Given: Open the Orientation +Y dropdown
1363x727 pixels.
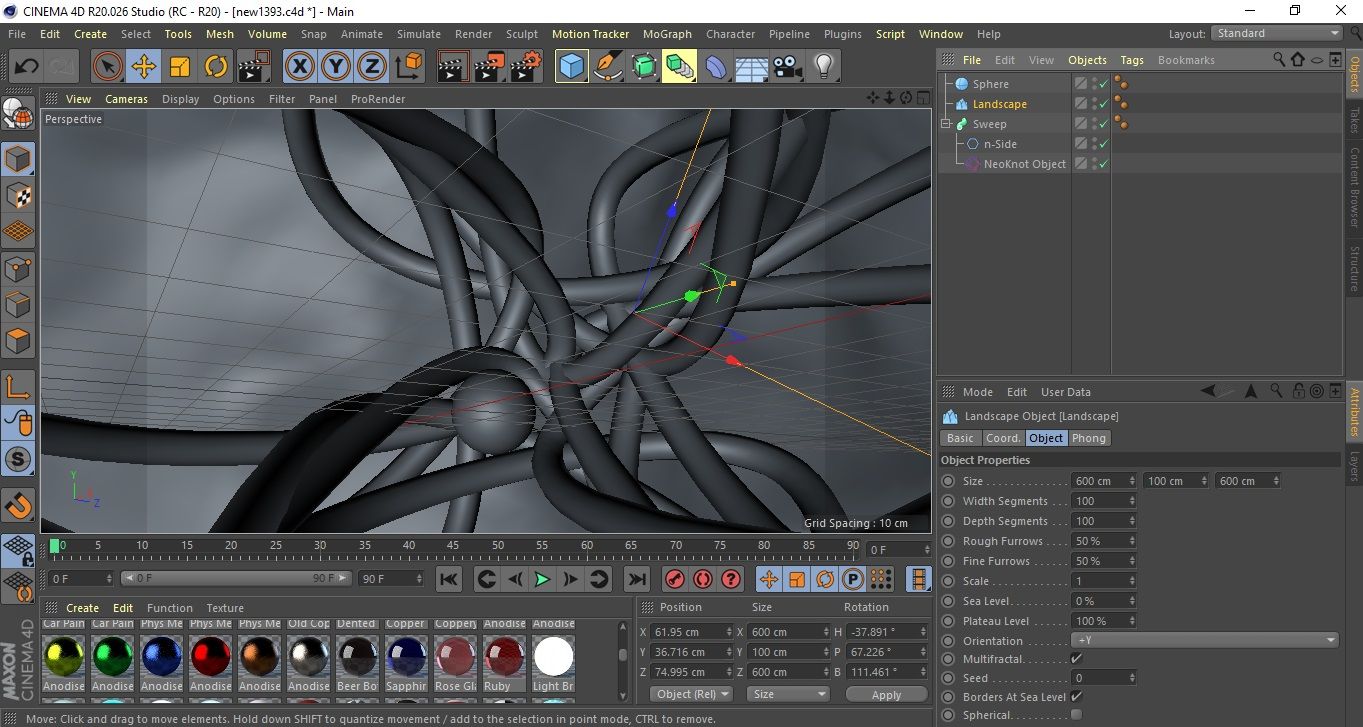Looking at the screenshot, I should coord(1205,641).
